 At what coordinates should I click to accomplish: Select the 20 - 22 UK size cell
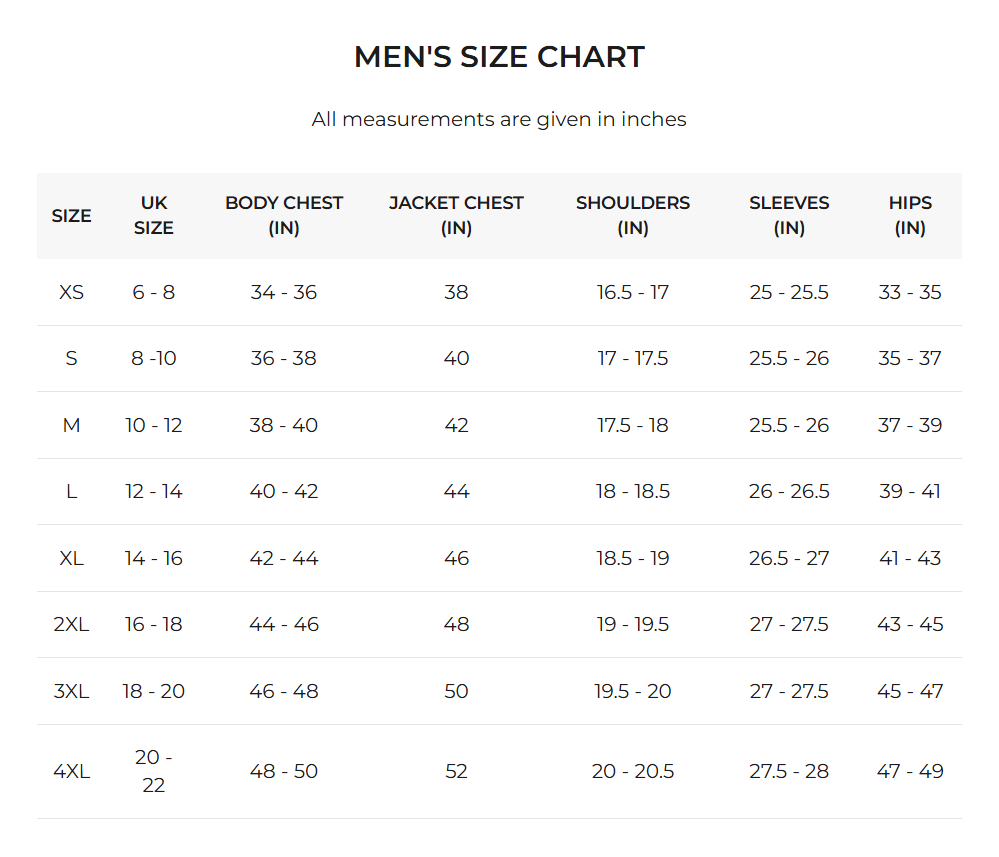tap(154, 771)
